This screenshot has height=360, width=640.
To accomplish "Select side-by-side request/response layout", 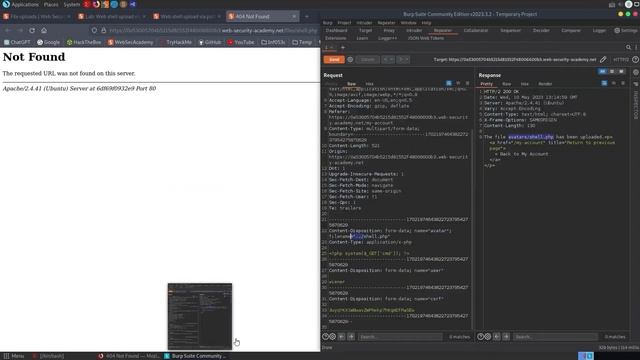I will (x=602, y=71).
